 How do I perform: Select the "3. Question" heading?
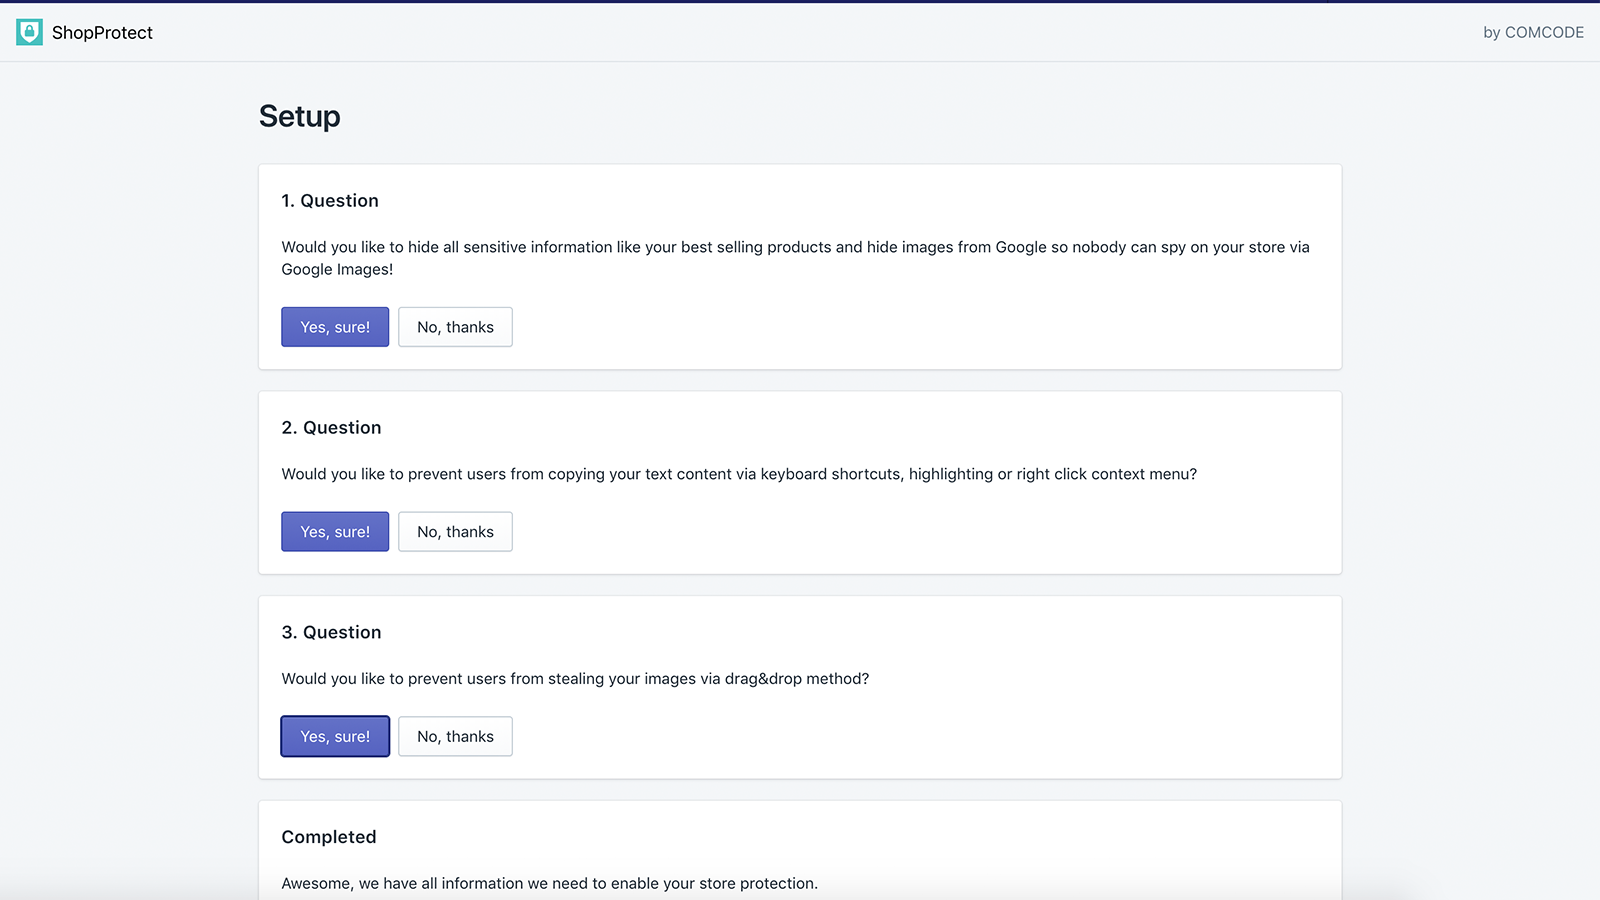pyautogui.click(x=331, y=632)
